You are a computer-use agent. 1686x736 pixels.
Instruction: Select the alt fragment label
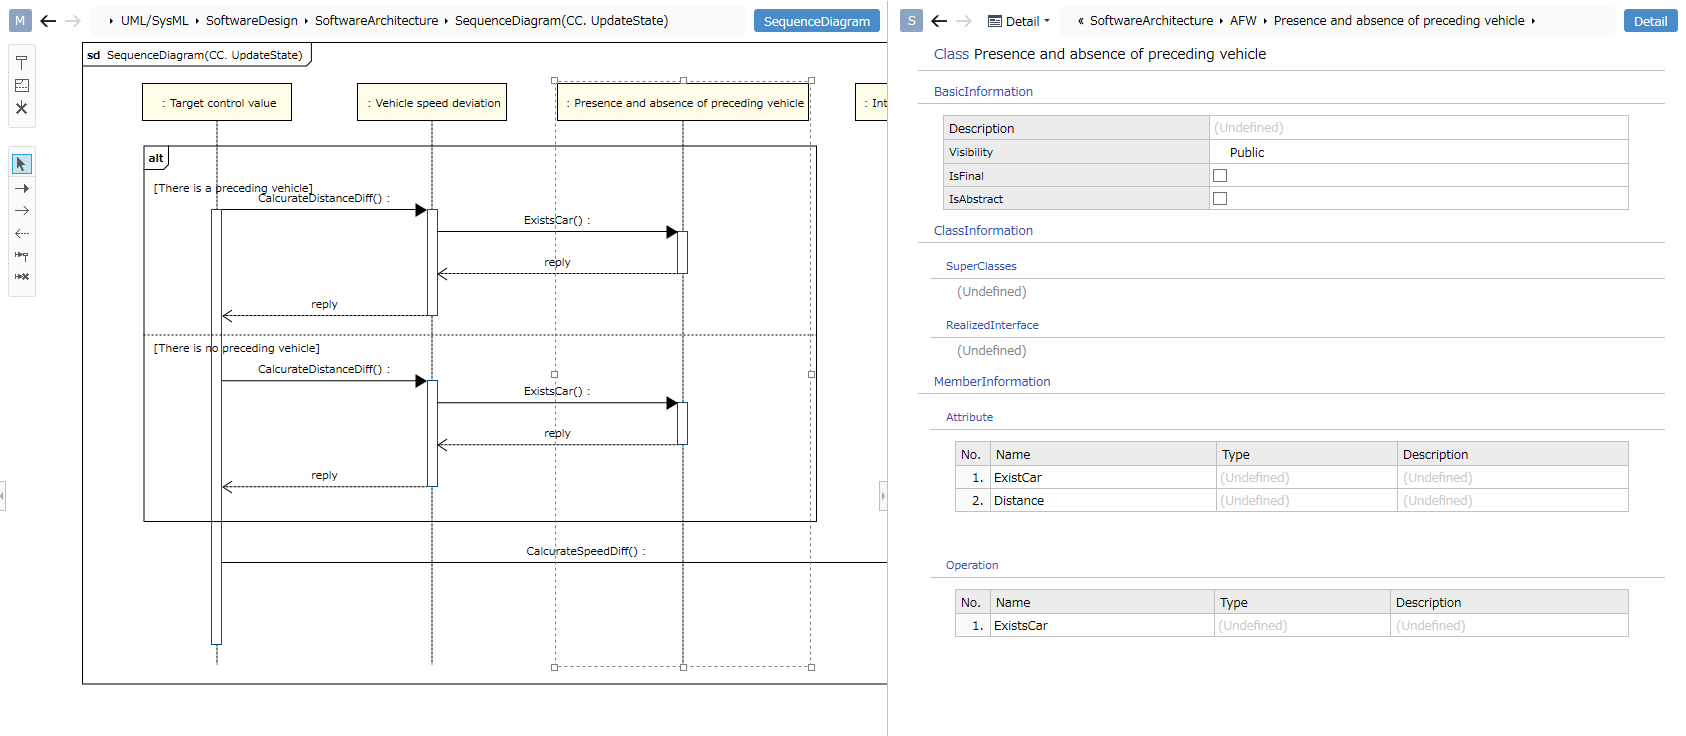(156, 158)
